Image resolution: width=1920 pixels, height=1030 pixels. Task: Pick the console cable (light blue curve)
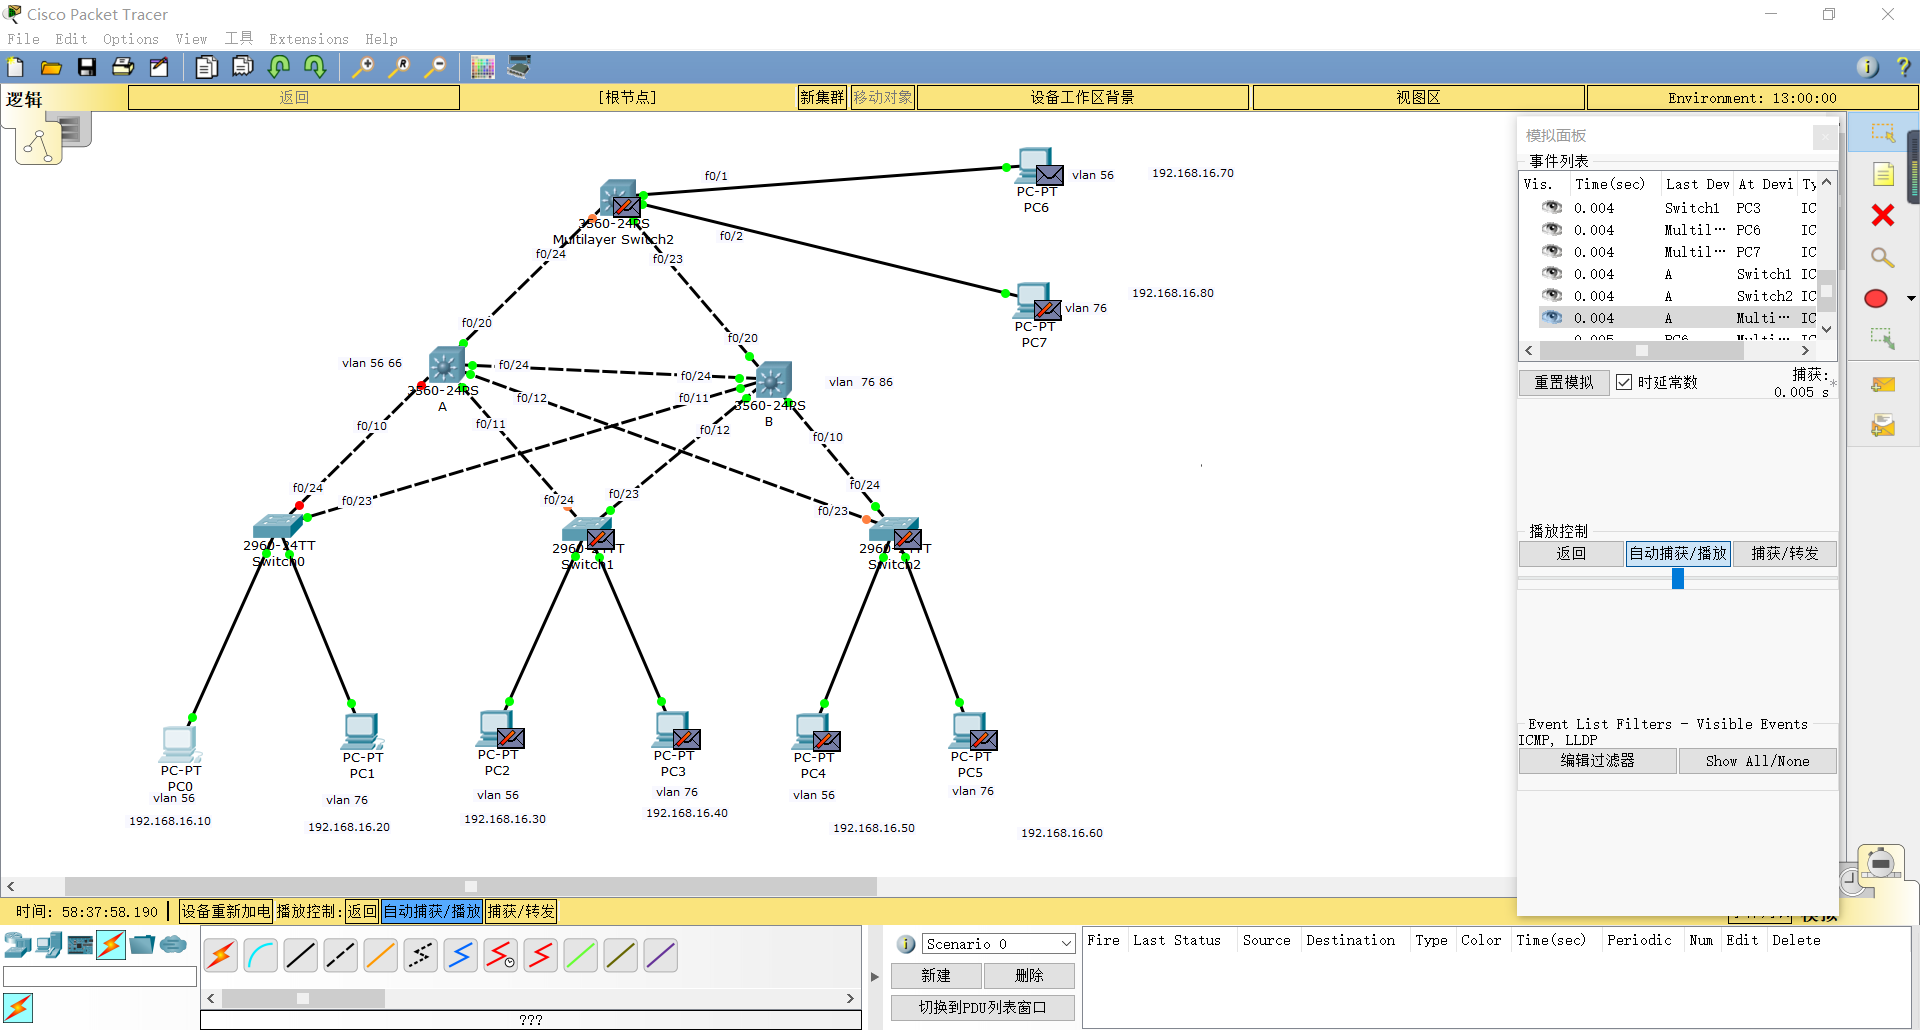point(261,956)
